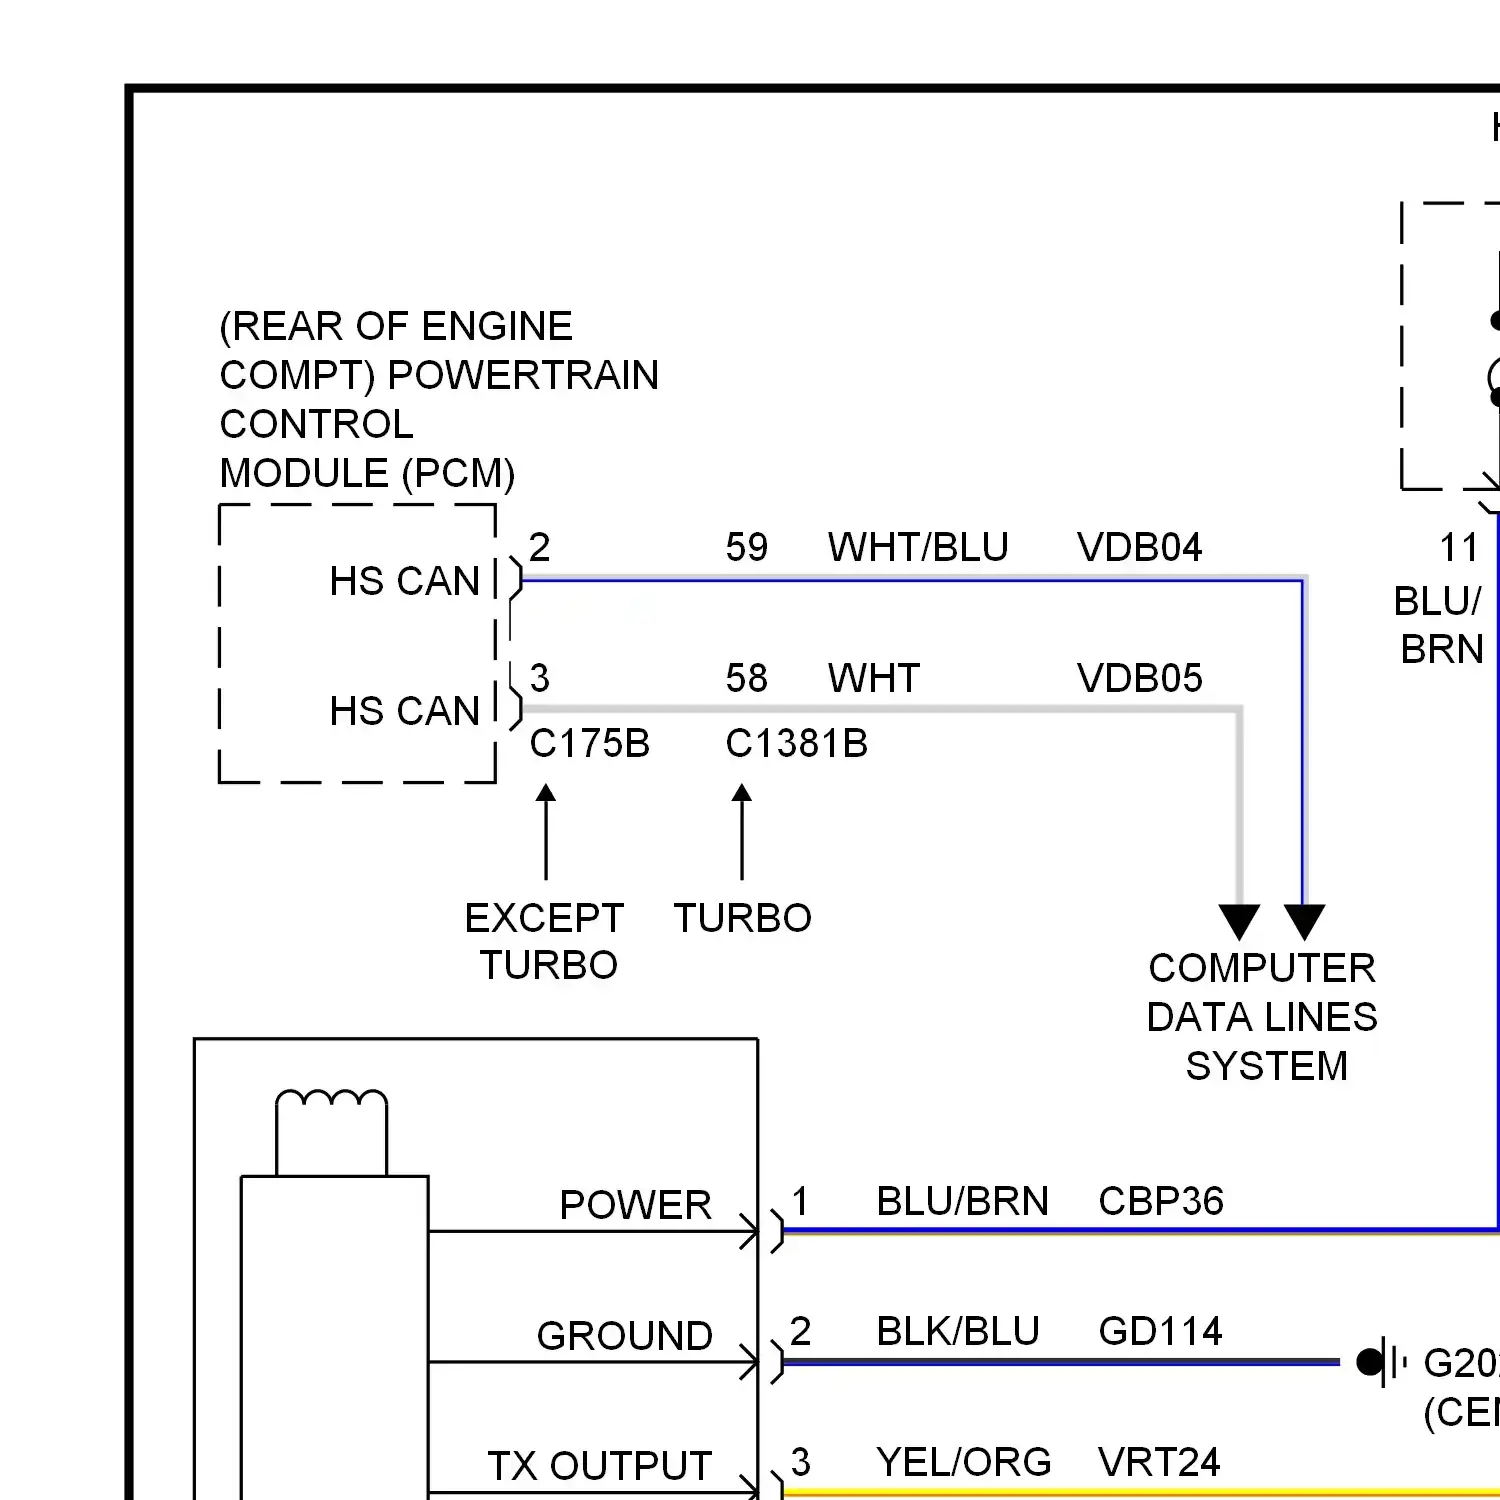This screenshot has width=1500, height=1500.
Task: Click the arrow pointing up at C1381B
Action: 742,832
